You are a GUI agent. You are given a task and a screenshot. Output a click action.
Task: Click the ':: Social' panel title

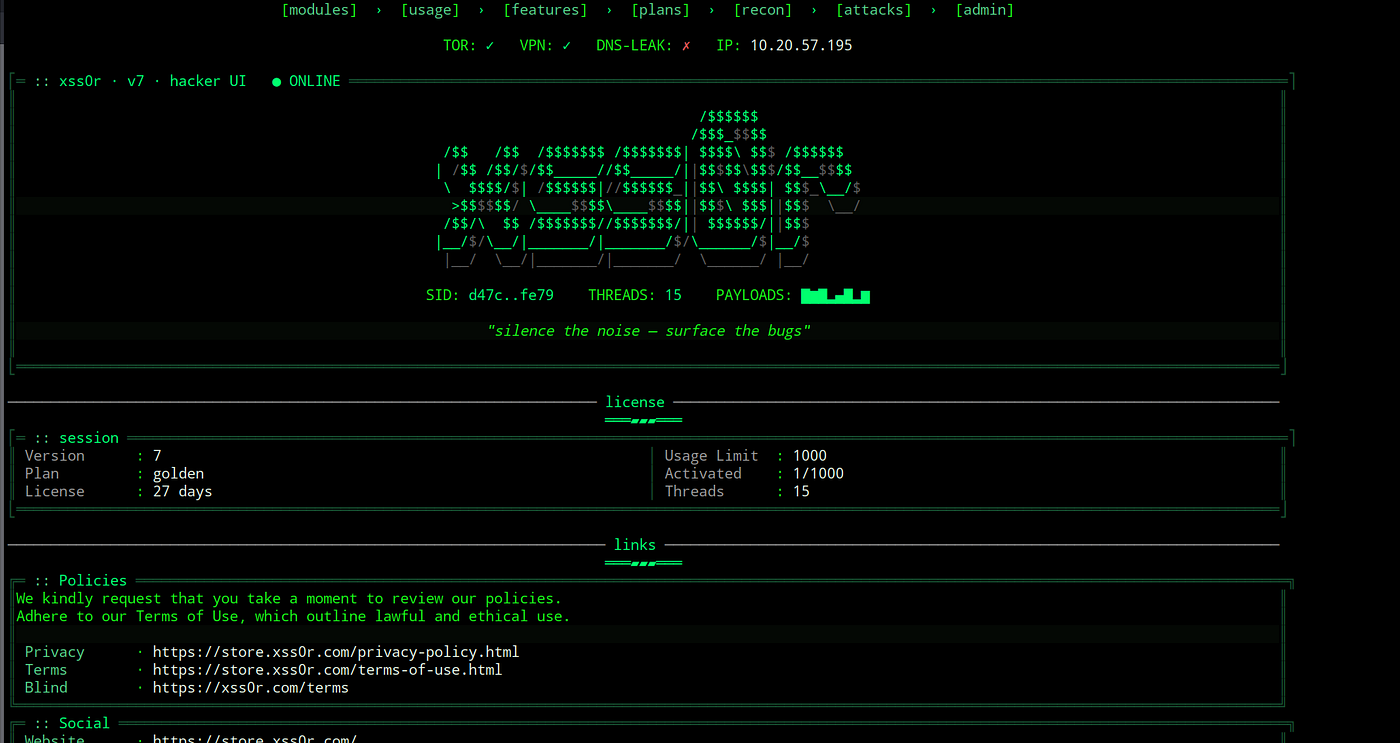(x=72, y=723)
